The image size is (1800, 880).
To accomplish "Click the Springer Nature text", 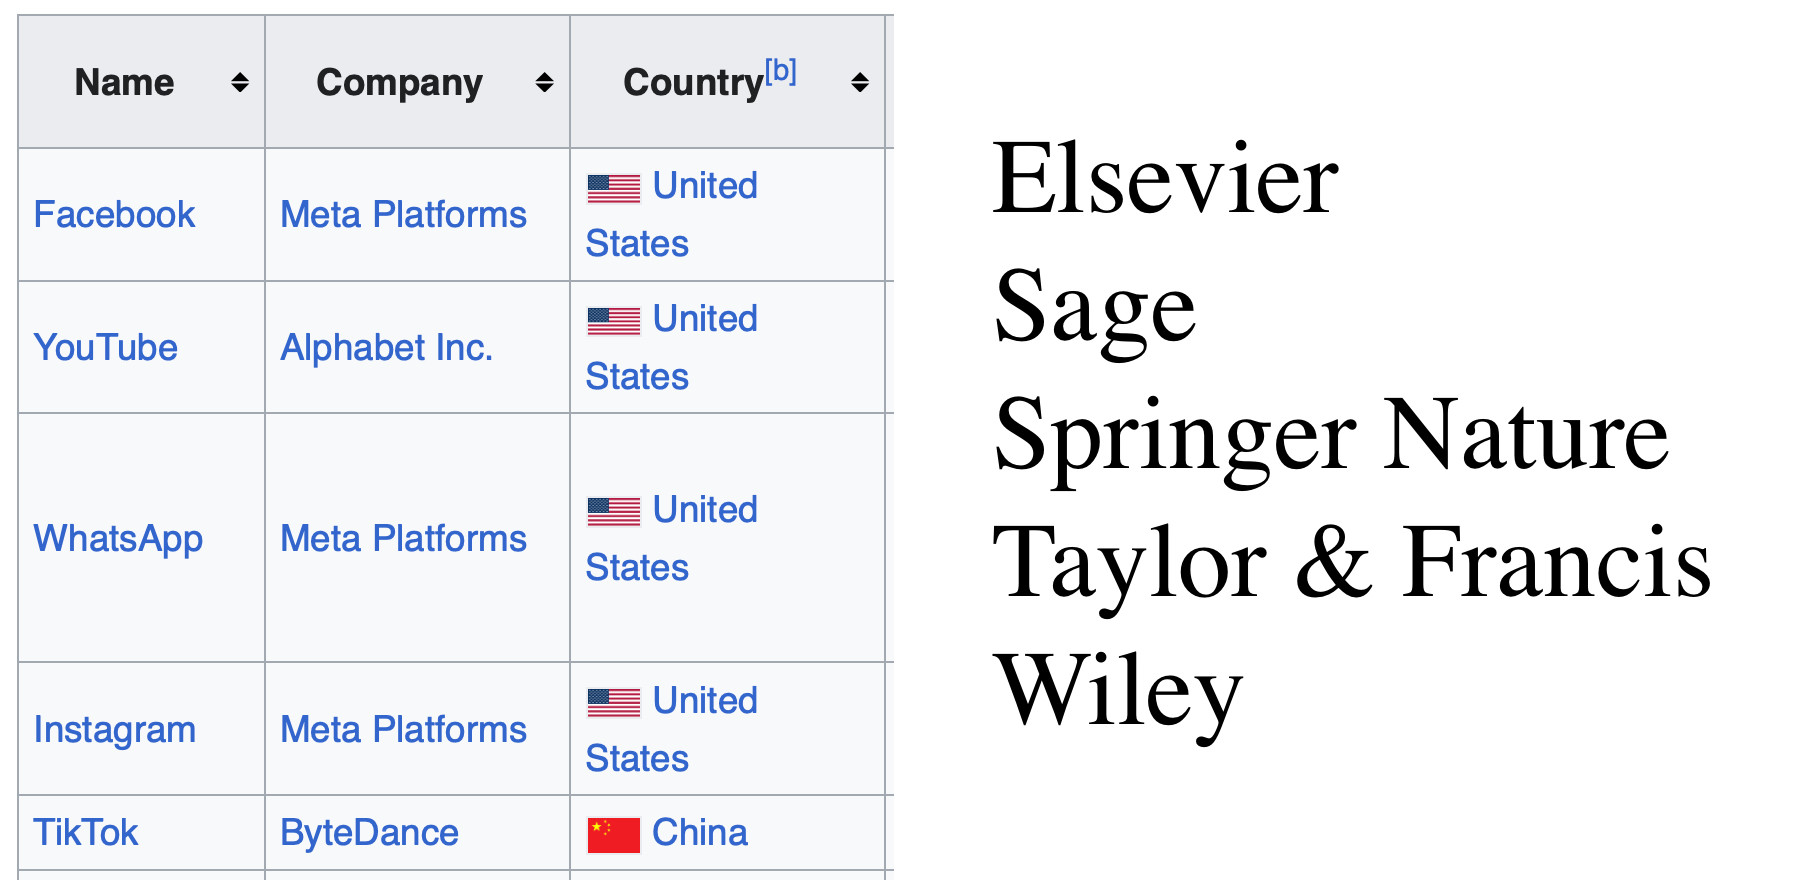I will (x=1331, y=435).
